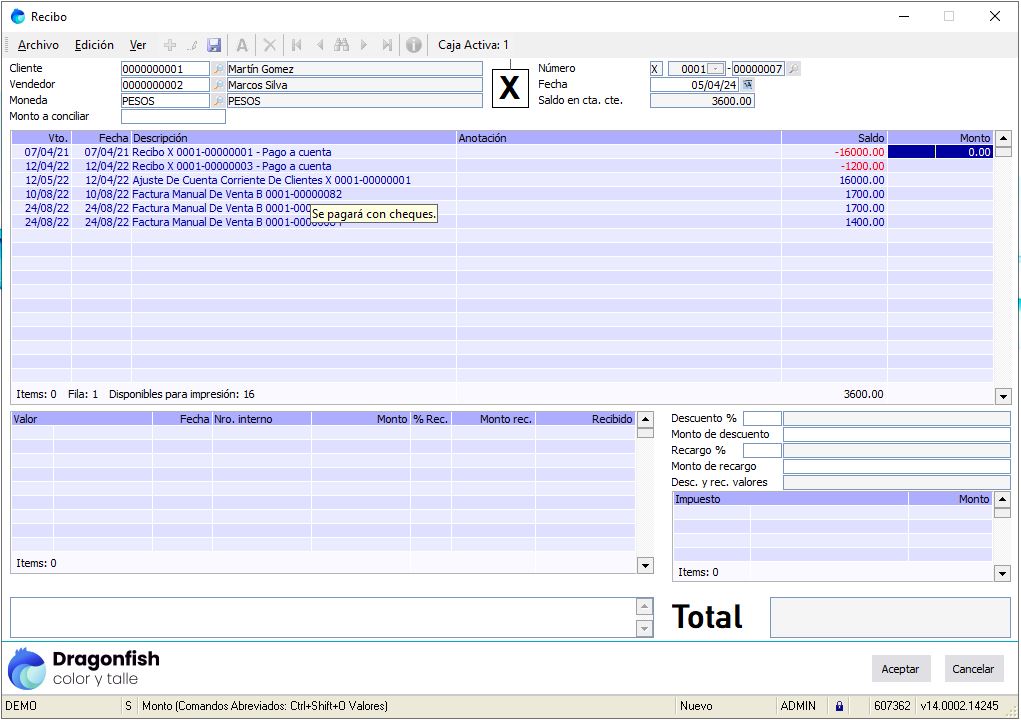Go to first record icon
The width and height of the screenshot is (1021, 720).
tap(297, 45)
